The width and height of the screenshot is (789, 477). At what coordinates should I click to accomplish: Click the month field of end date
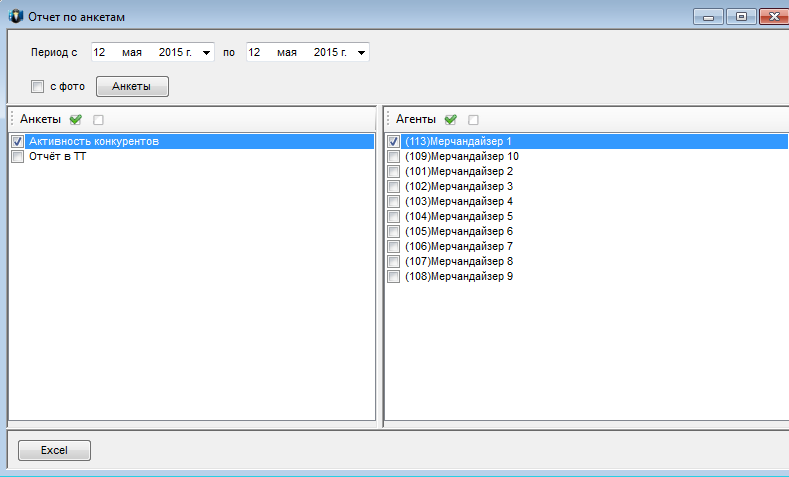[287, 52]
